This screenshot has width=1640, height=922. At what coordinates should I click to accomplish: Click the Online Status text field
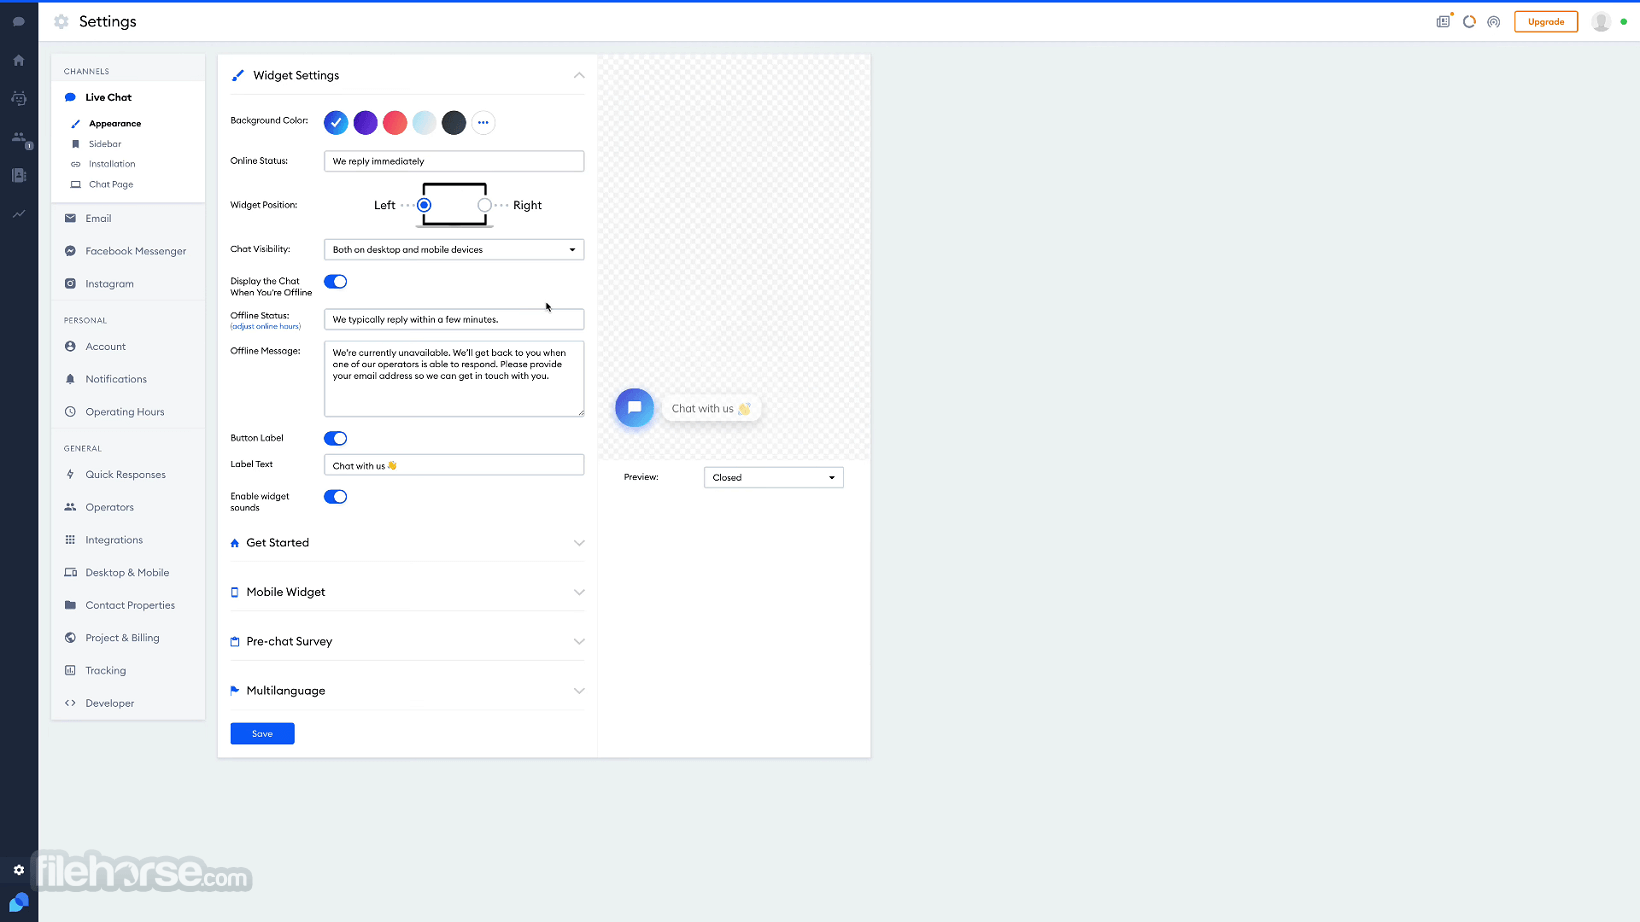tap(454, 161)
